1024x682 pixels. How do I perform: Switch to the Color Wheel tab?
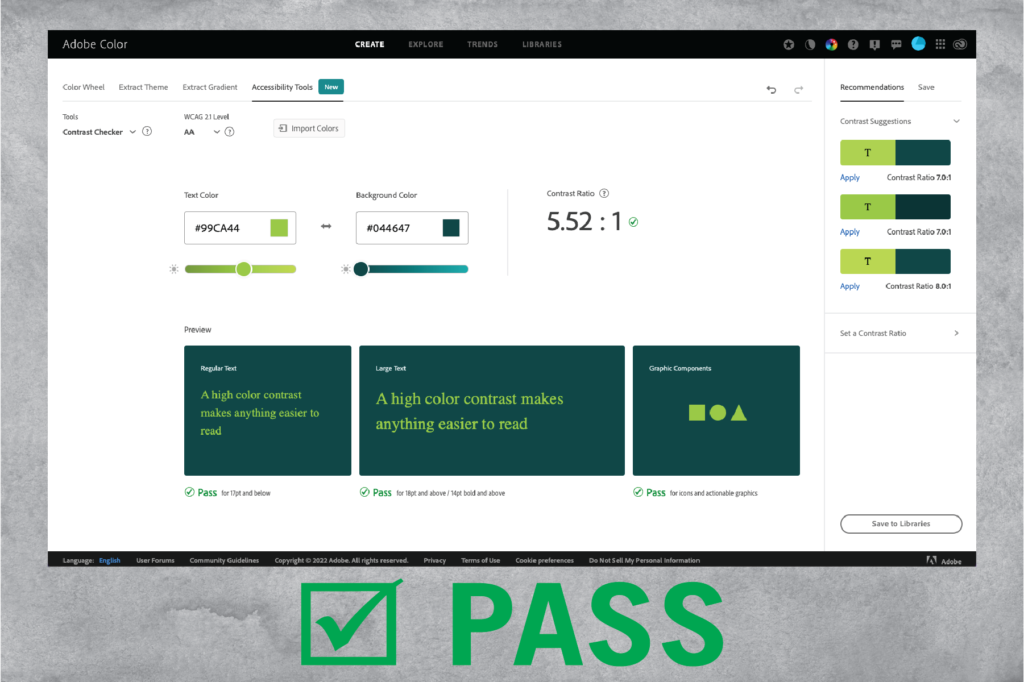tap(84, 87)
